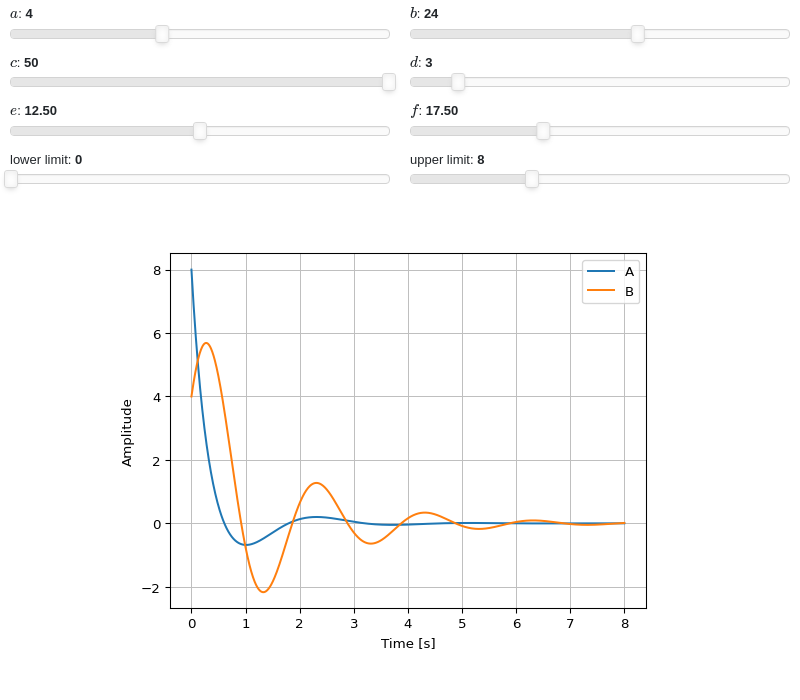Click the slider handle for parameter e

point(200,131)
